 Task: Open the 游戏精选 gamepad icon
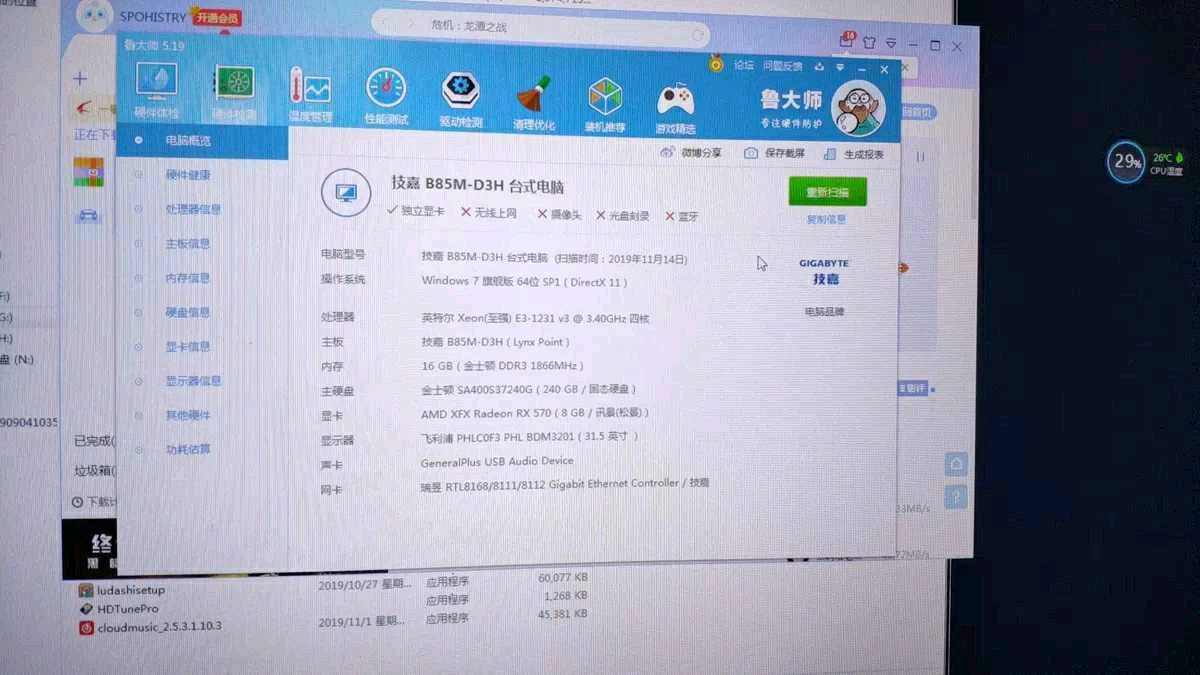[675, 106]
